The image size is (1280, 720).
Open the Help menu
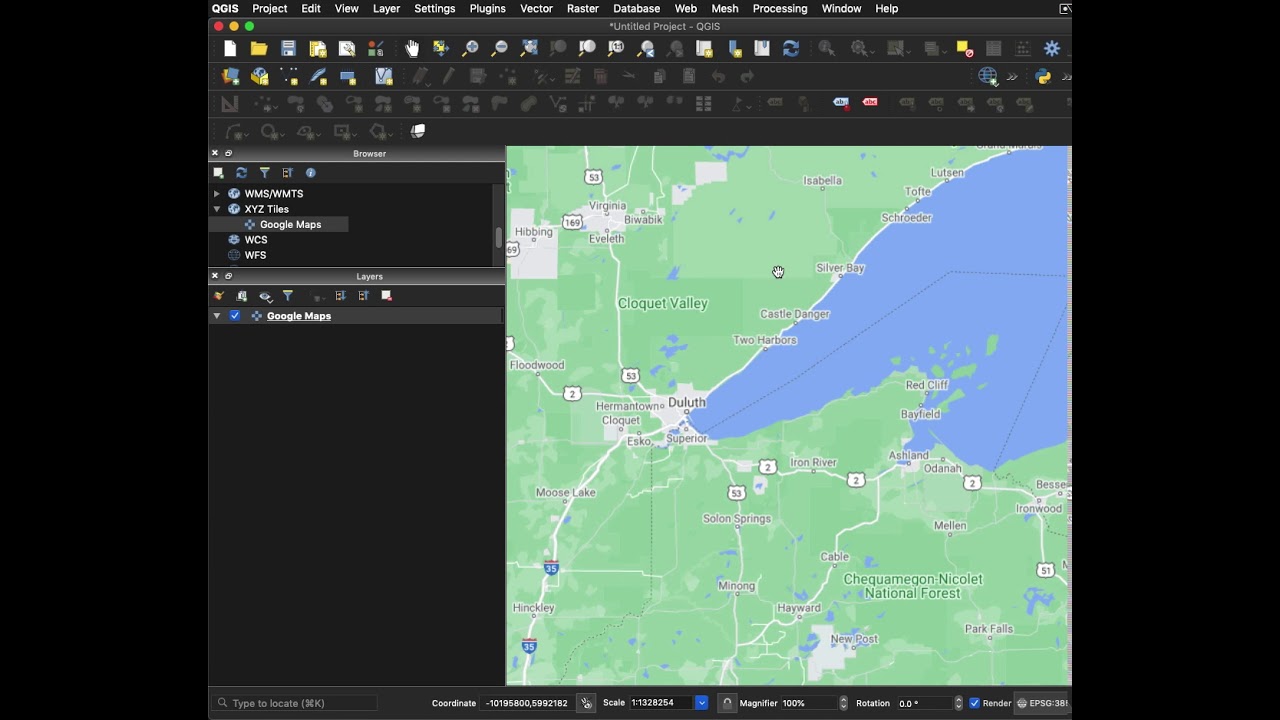[x=886, y=8]
